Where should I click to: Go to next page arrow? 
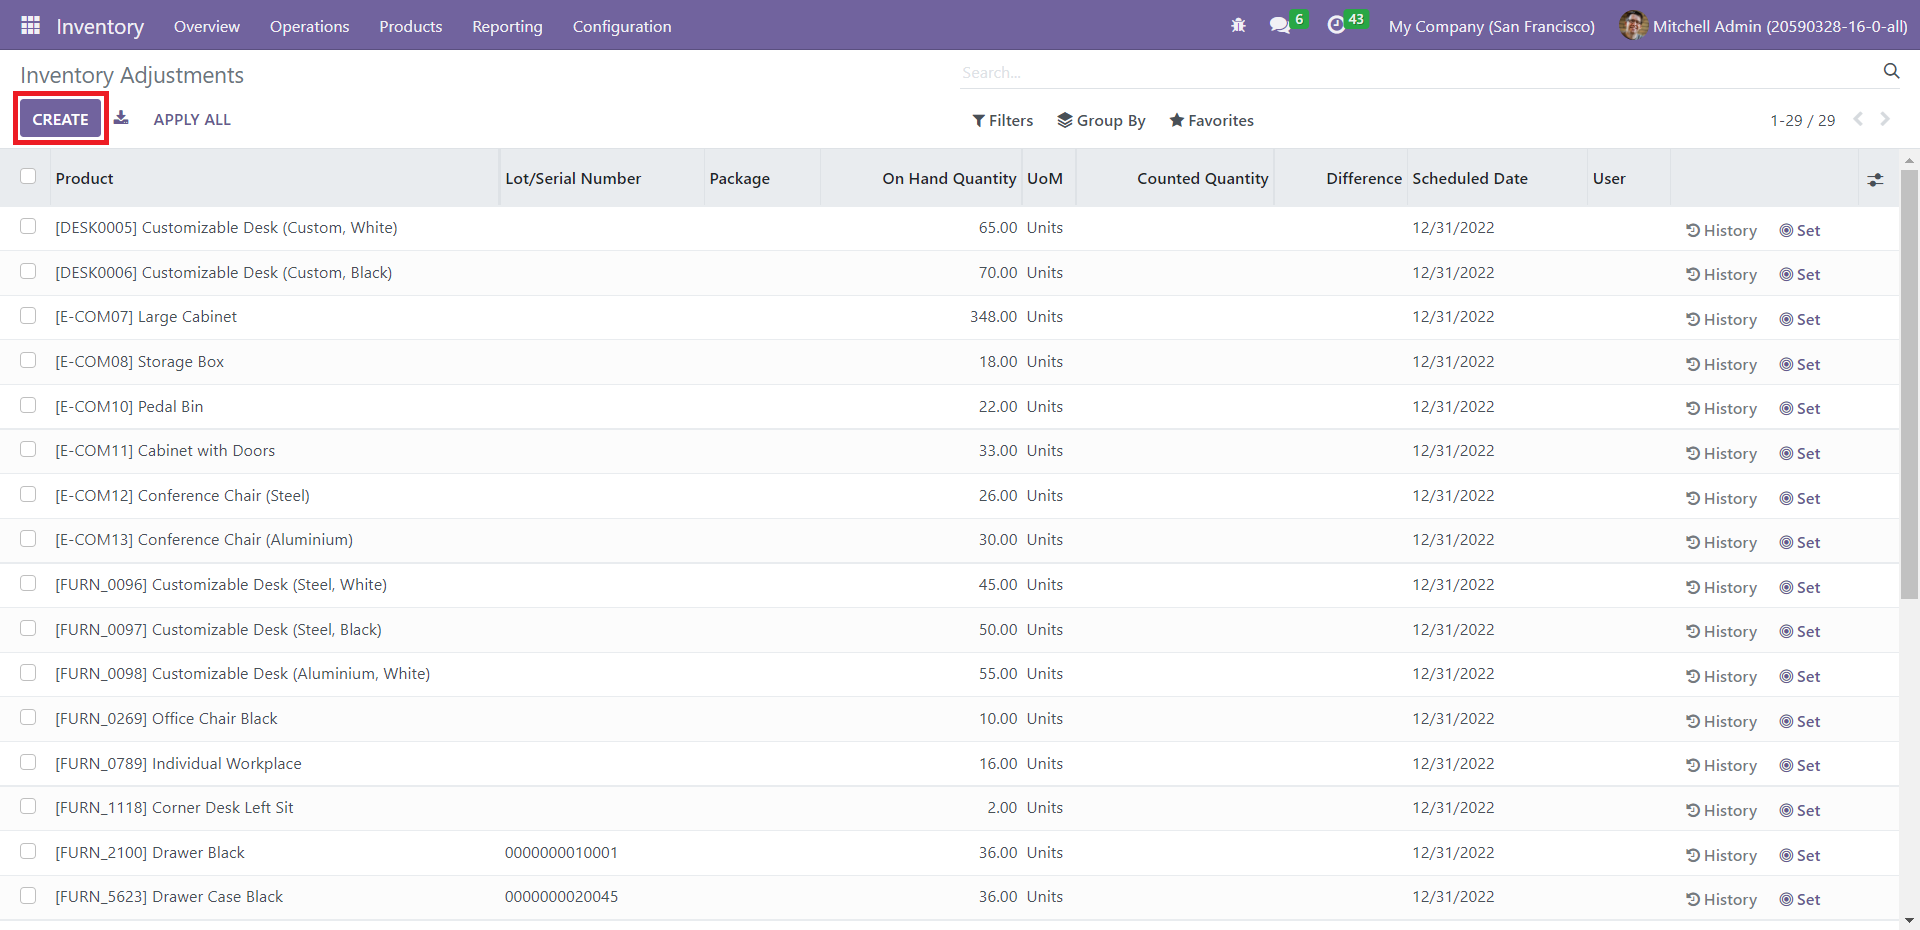[1885, 119]
